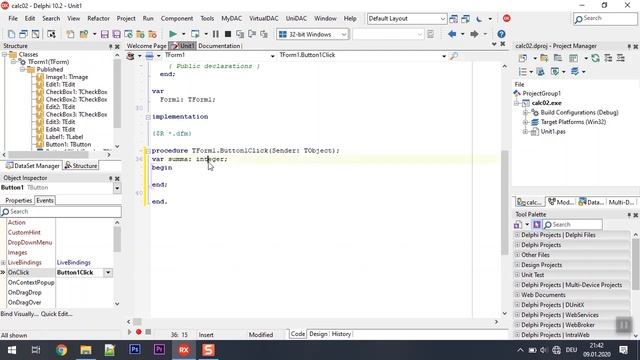Screen dimensions: 640x360
Task: Click the macro playback triangle icon
Action: [x=129, y=332]
